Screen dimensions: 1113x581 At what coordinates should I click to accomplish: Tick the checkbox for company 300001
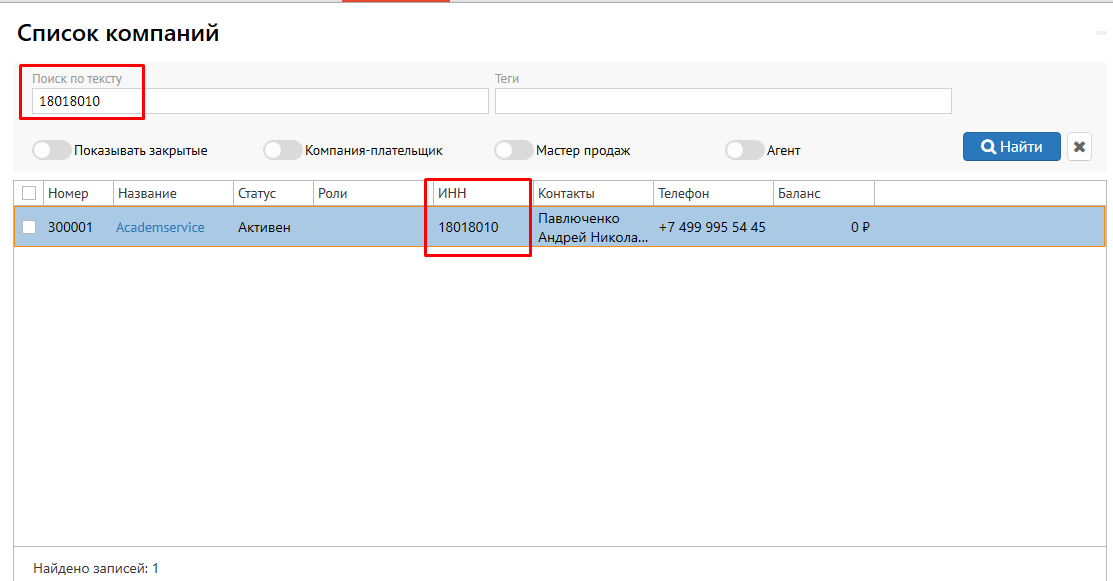(x=29, y=227)
